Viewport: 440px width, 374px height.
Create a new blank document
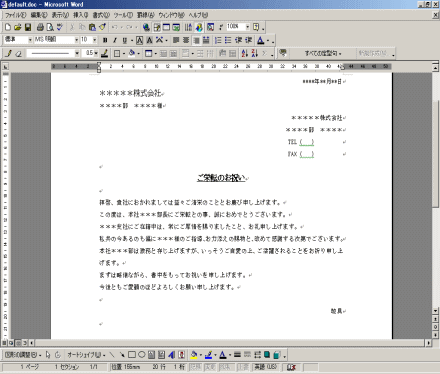[x=8, y=27]
